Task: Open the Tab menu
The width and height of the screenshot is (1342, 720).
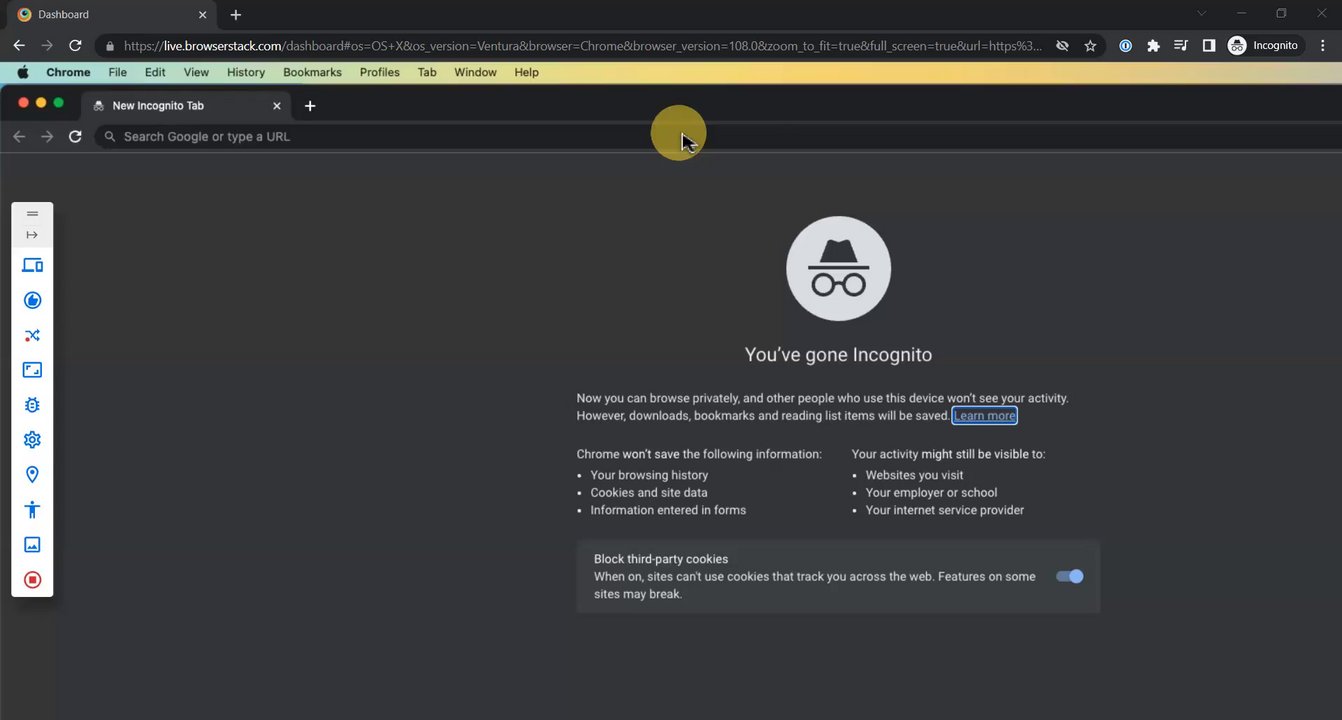Action: (x=427, y=72)
